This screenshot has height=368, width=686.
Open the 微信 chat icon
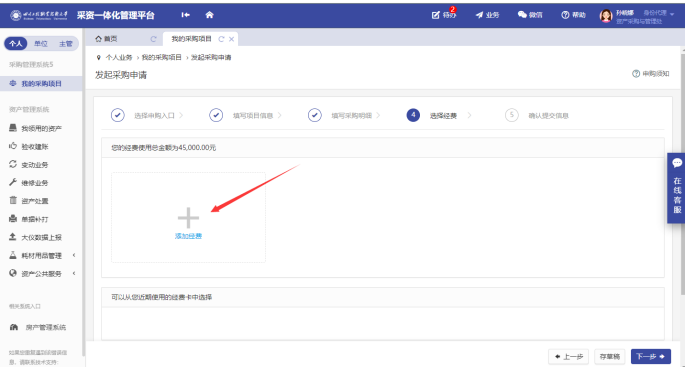click(x=522, y=15)
